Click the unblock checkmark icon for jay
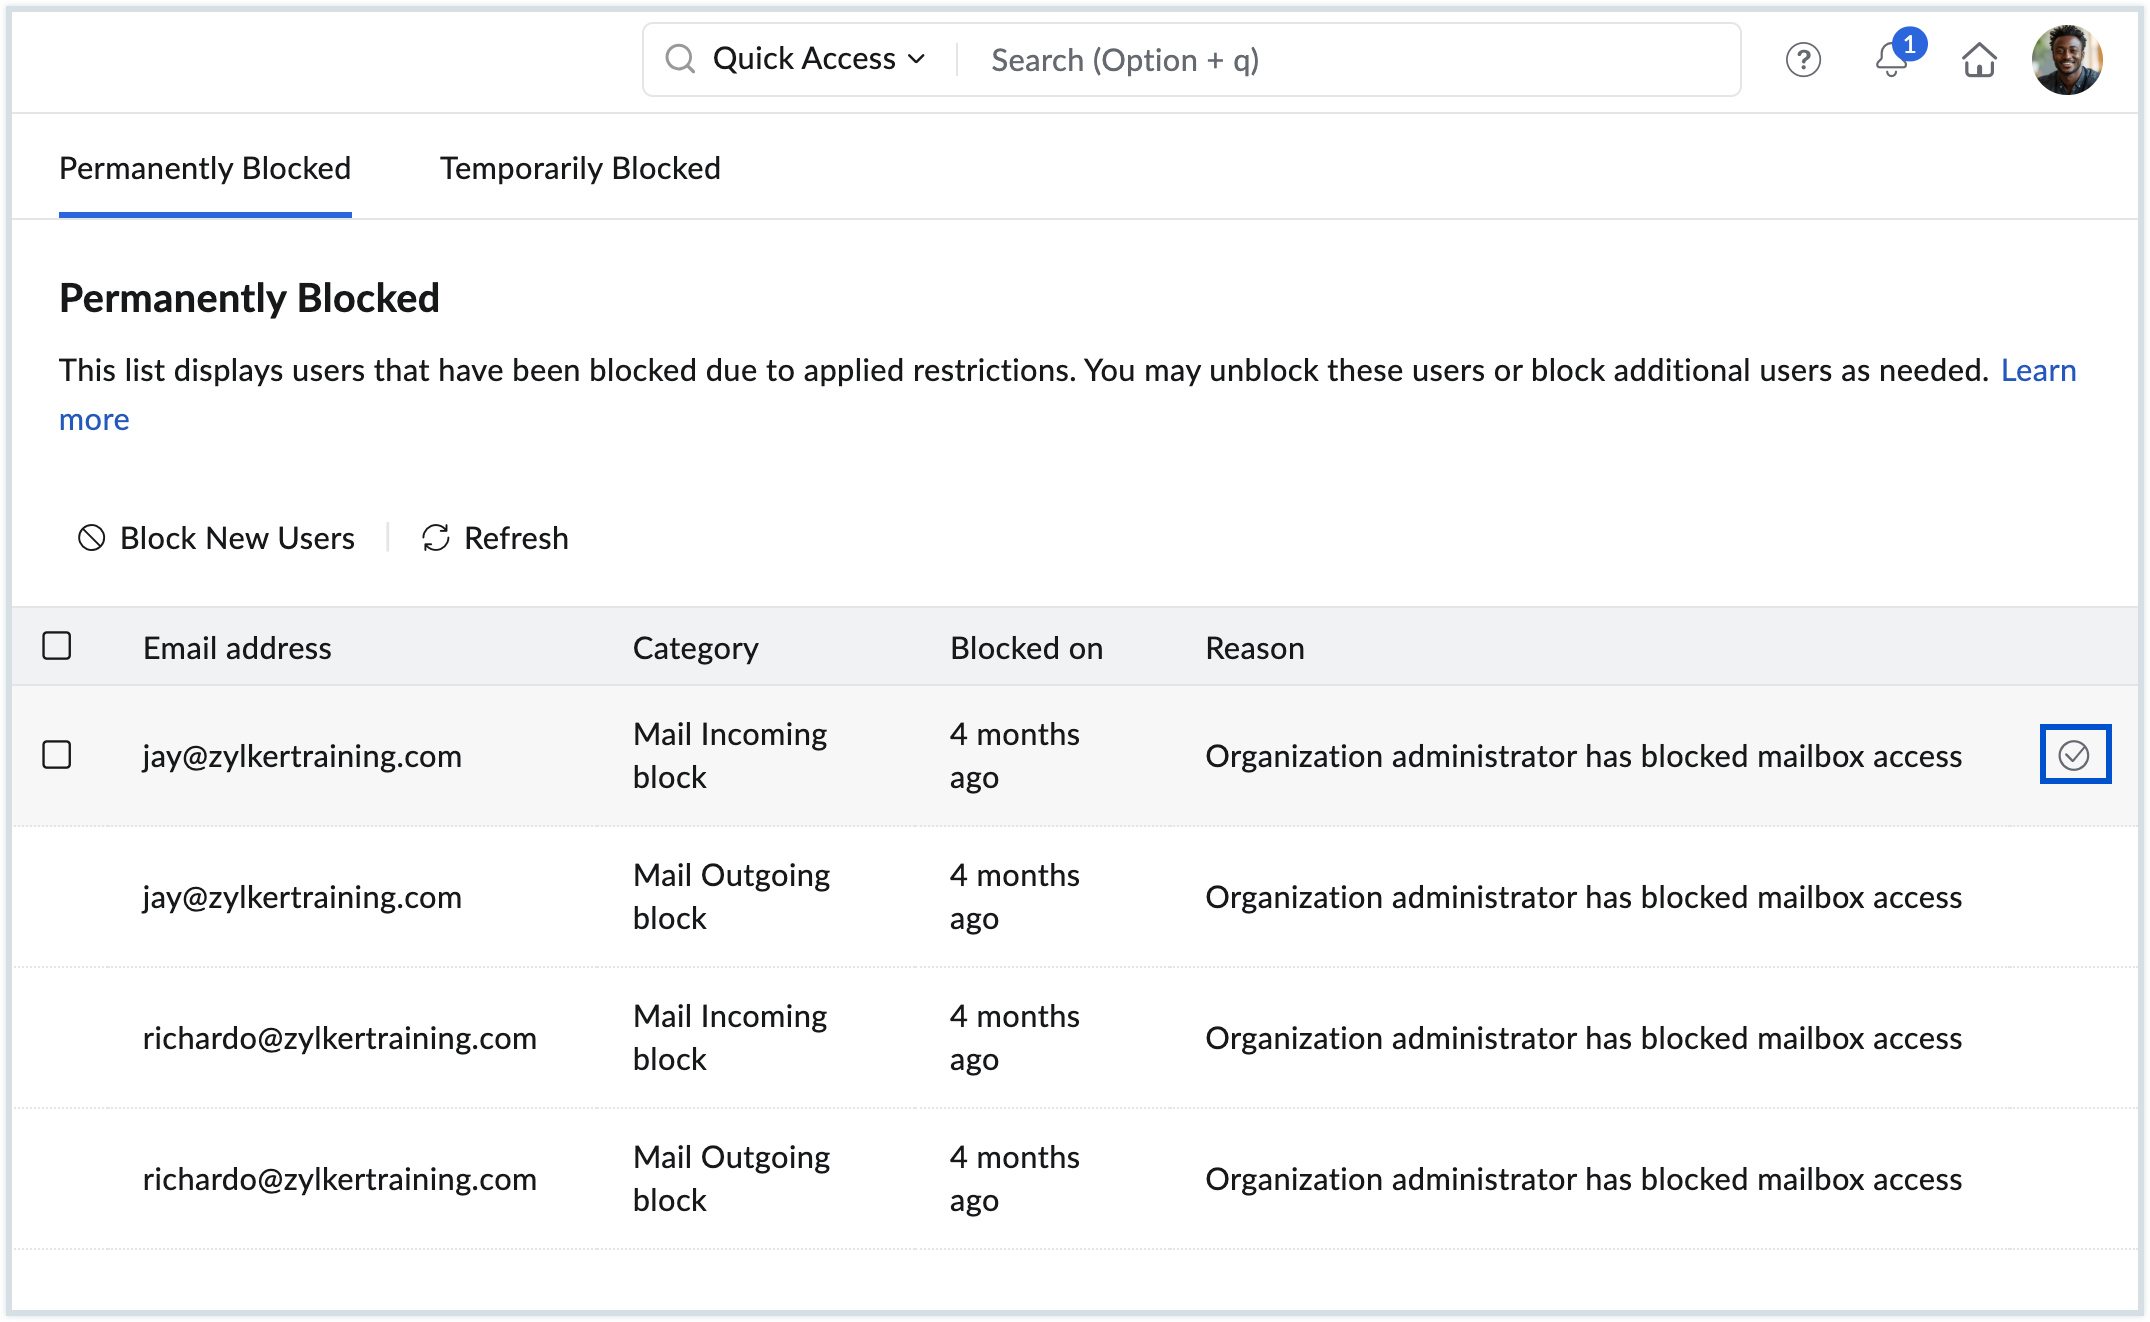The height and width of the screenshot is (1322, 2150). tap(2074, 755)
